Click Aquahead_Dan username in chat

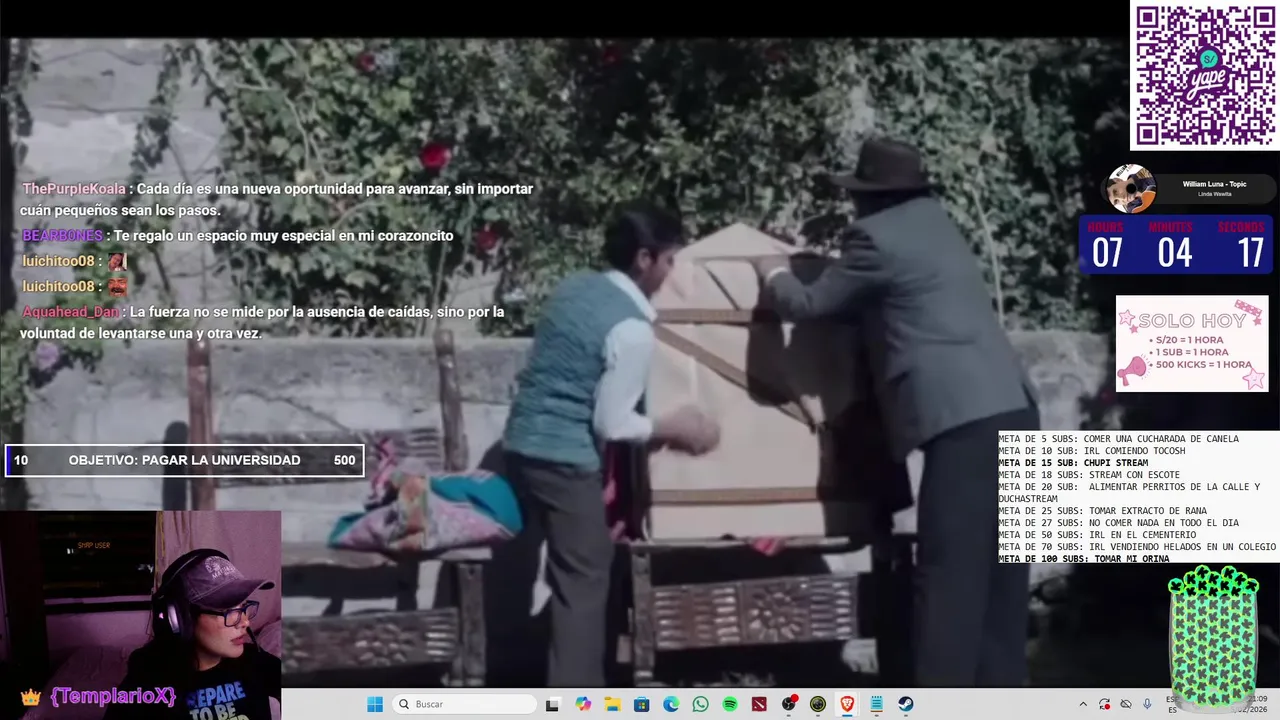(x=70, y=312)
